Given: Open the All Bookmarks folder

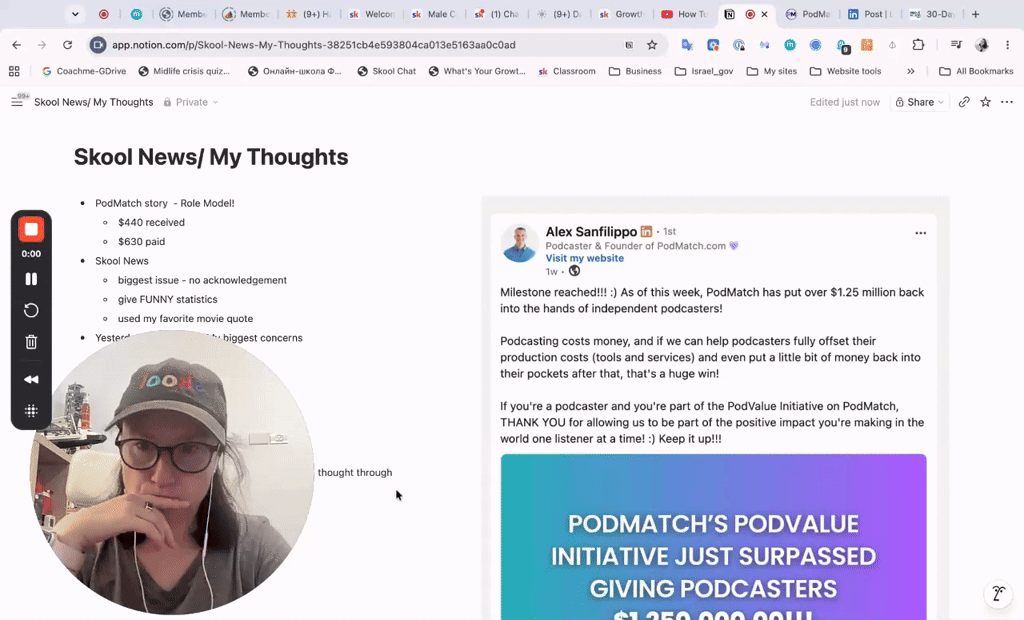Looking at the screenshot, I should click(976, 71).
